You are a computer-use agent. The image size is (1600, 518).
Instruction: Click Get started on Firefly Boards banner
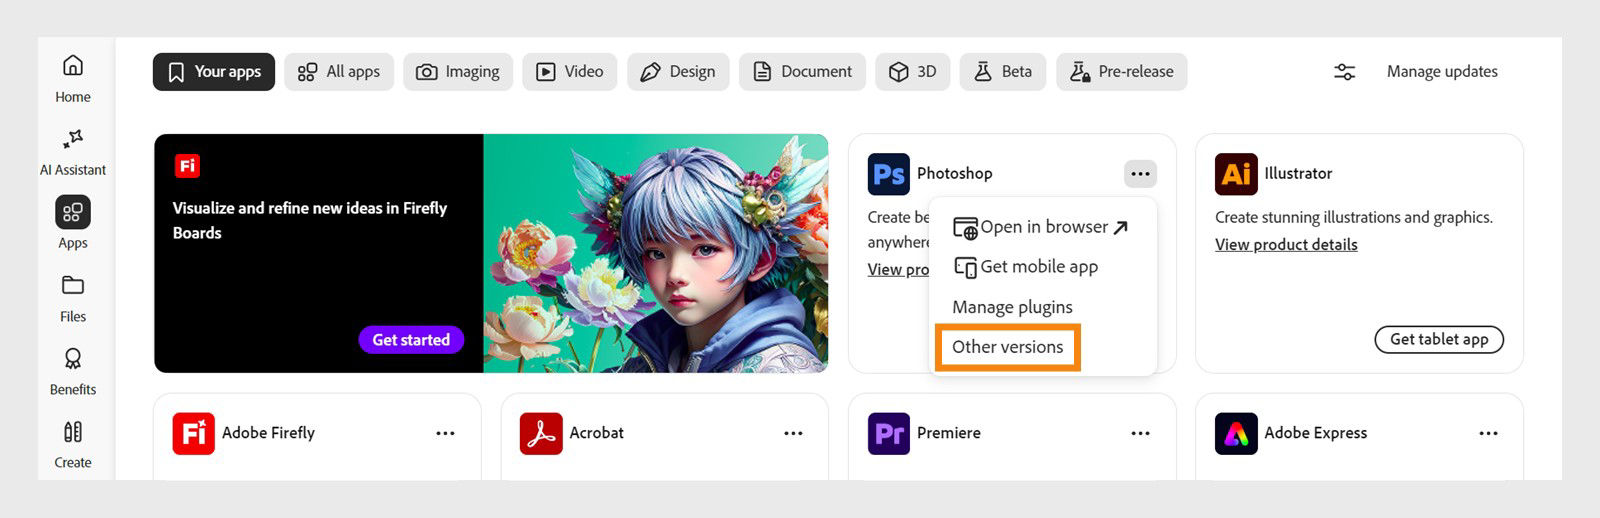tap(411, 340)
